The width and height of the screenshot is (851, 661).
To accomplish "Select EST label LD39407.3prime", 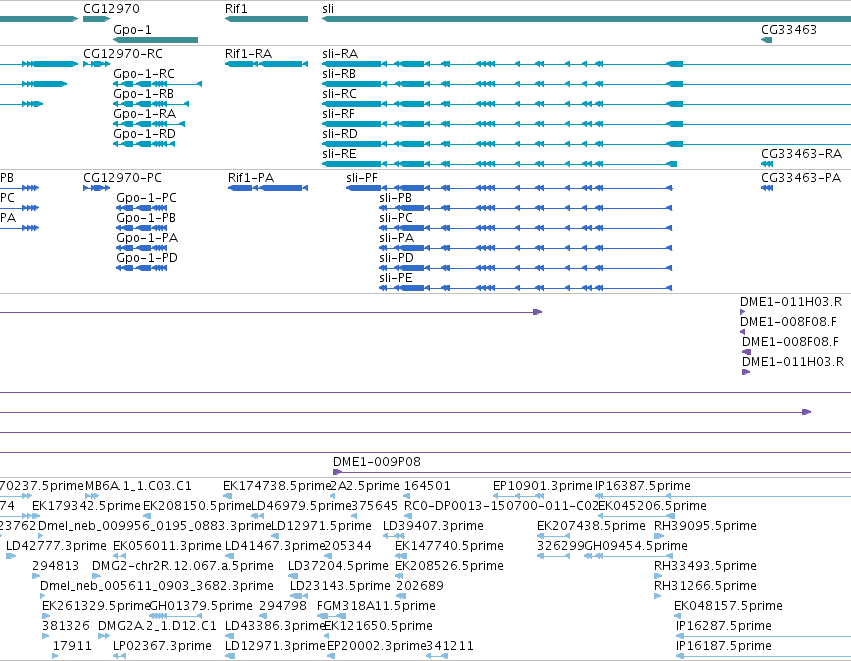I will (x=433, y=526).
